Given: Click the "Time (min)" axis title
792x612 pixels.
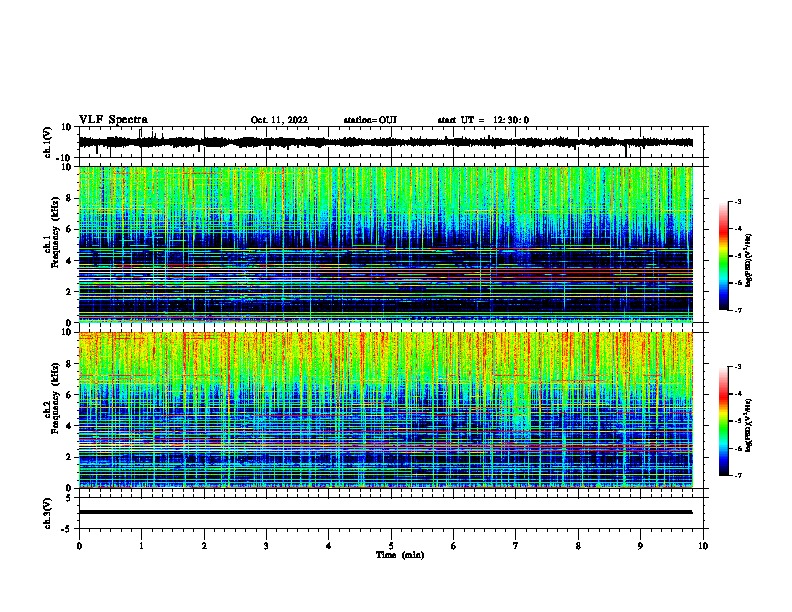Looking at the screenshot, I should click(400, 555).
